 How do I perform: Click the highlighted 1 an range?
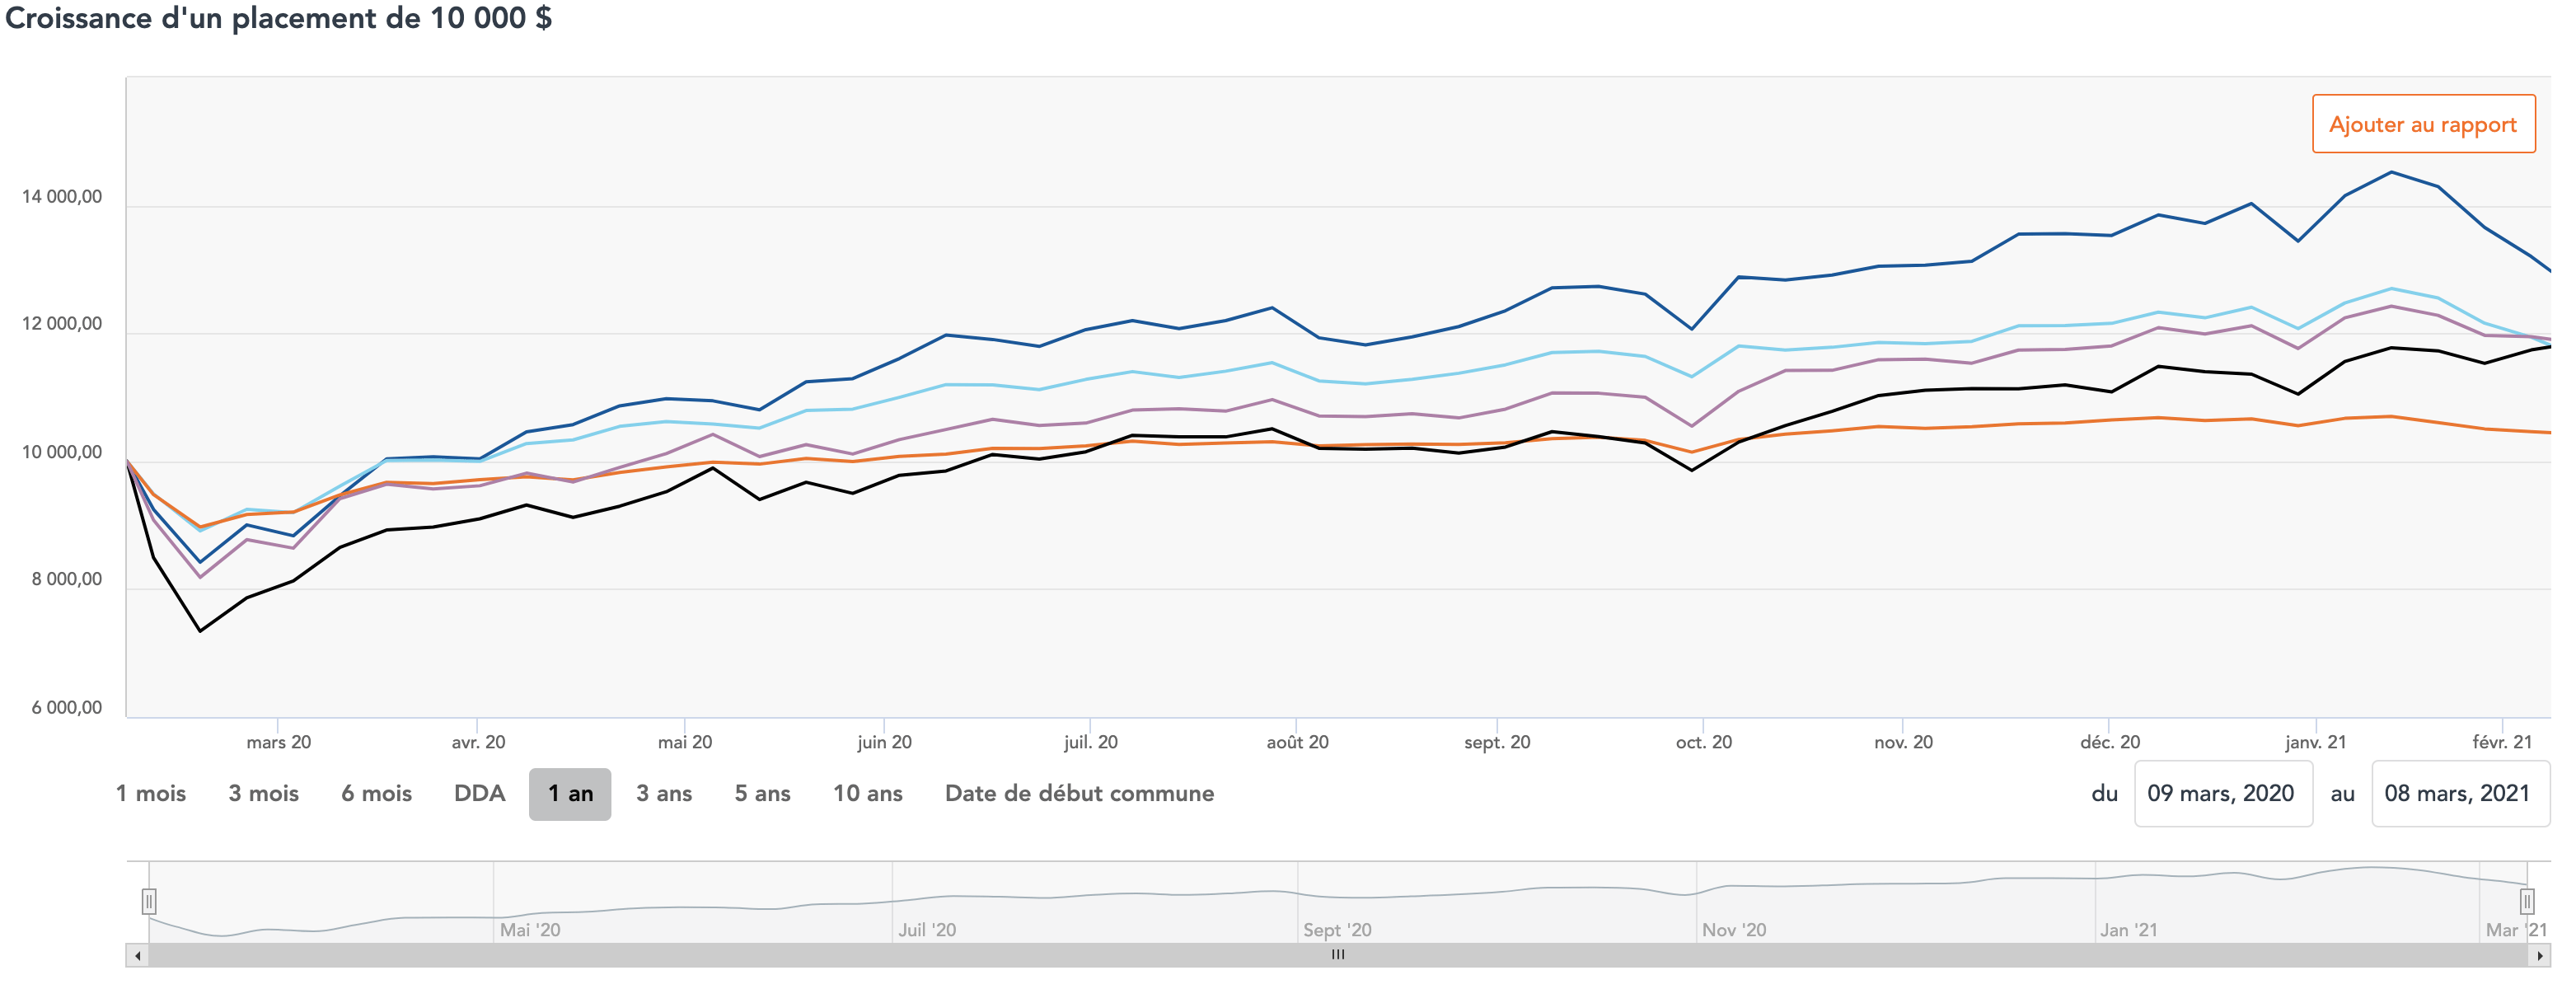570,793
